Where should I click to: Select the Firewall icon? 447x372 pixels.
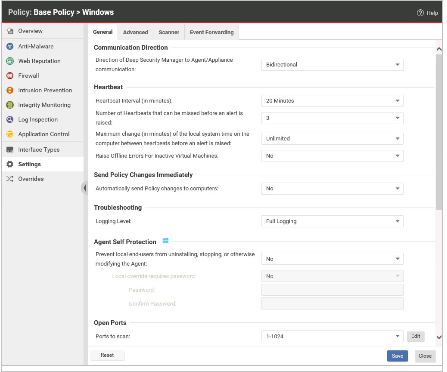tap(10, 76)
